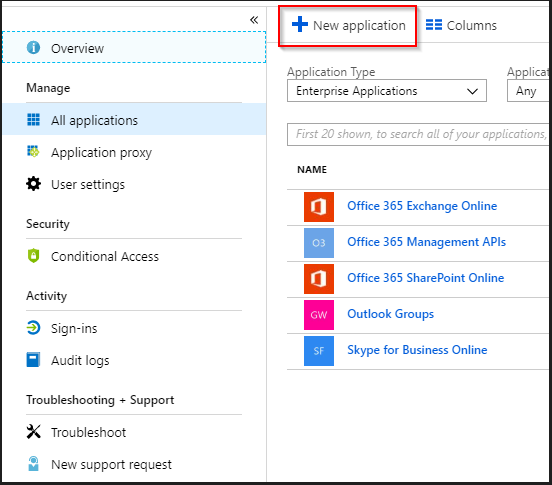Click the Office 365 Exchange Online logo
The width and height of the screenshot is (552, 485).
point(319,207)
